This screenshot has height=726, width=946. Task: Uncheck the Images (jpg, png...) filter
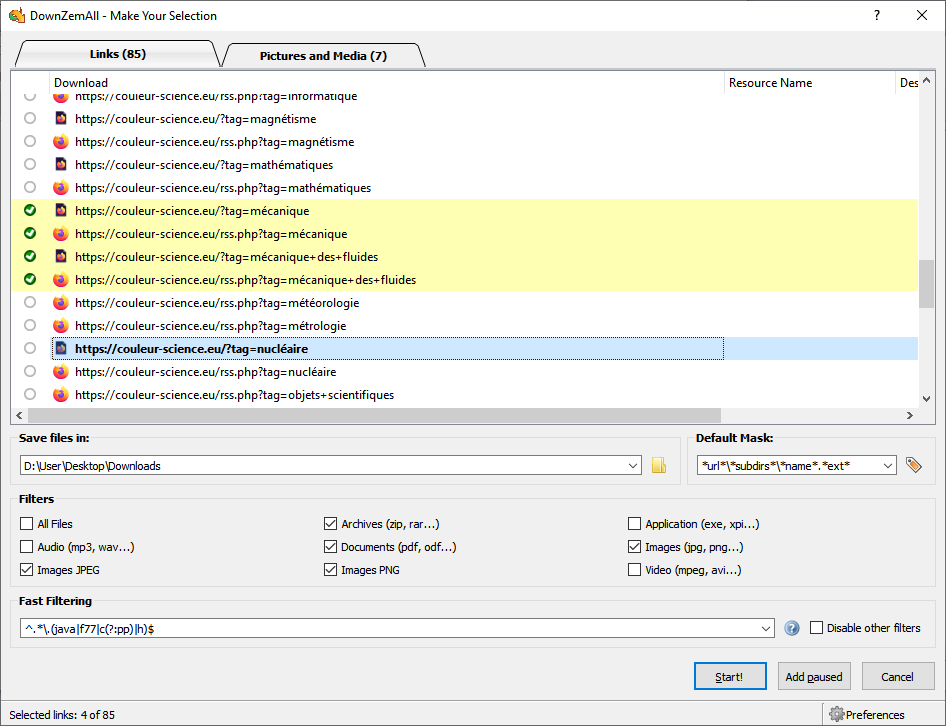(x=634, y=546)
